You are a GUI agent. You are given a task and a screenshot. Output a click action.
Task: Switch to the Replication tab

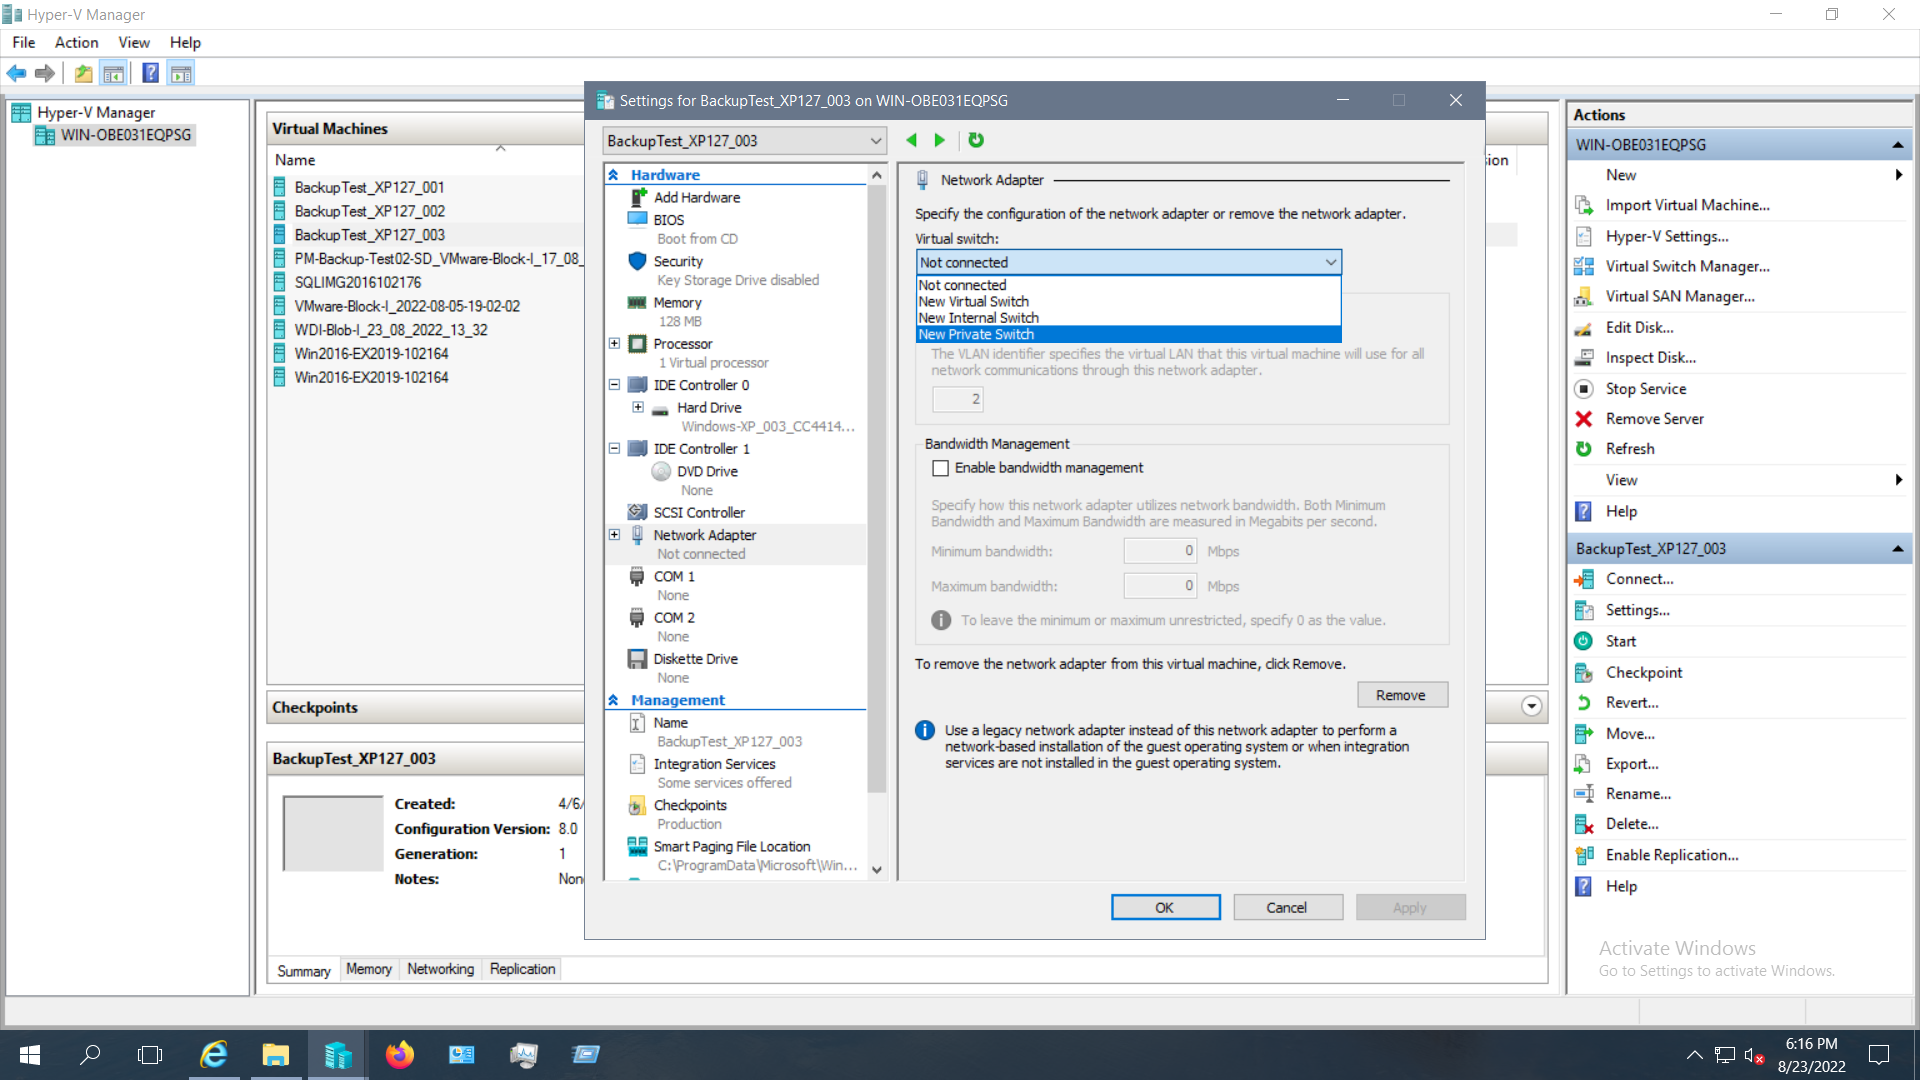point(522,969)
